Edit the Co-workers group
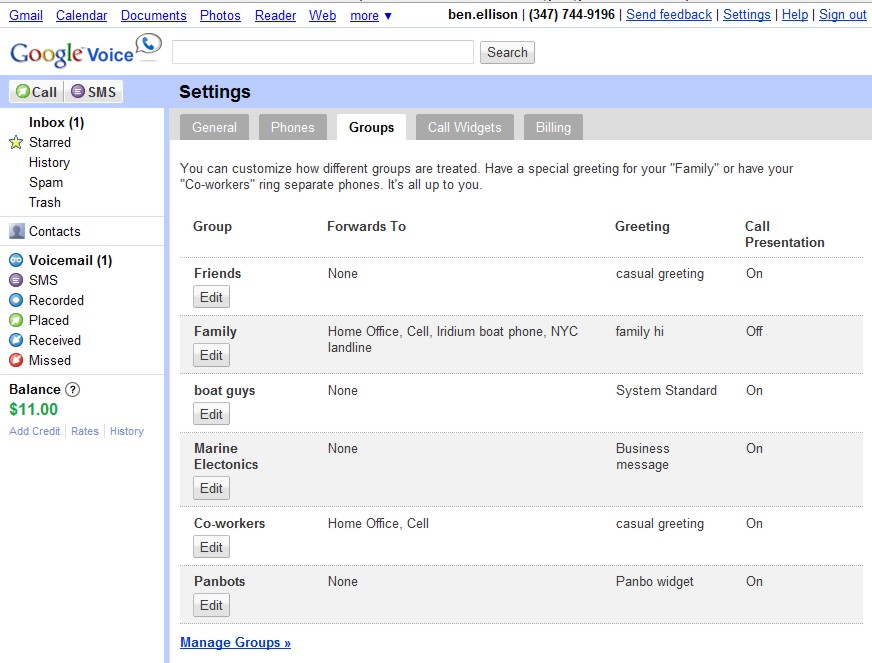Image resolution: width=872 pixels, height=663 pixels. [x=211, y=547]
